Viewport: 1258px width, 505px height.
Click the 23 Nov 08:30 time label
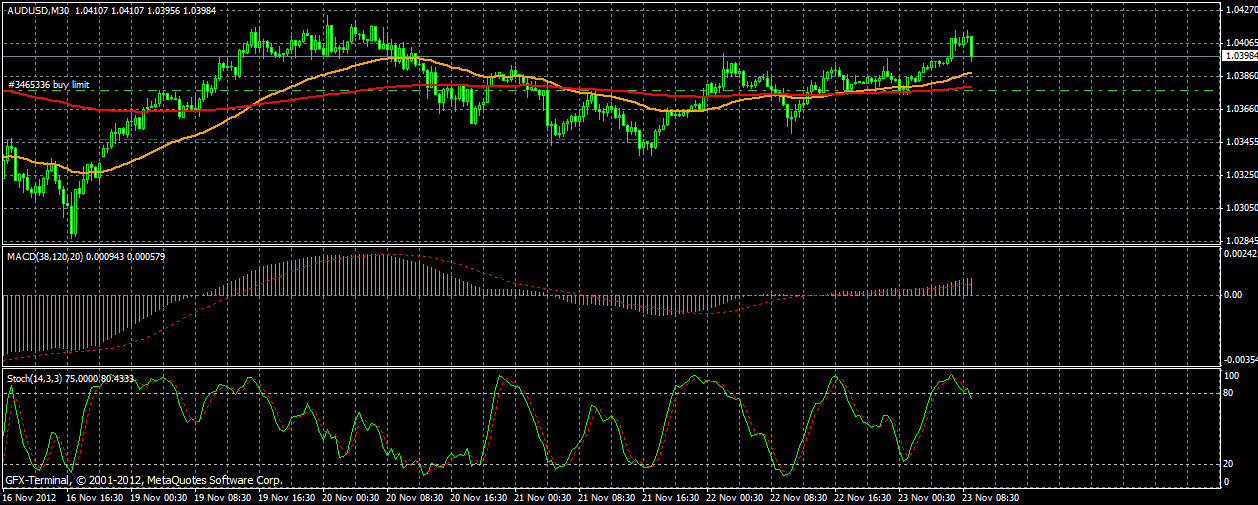pyautogui.click(x=993, y=496)
